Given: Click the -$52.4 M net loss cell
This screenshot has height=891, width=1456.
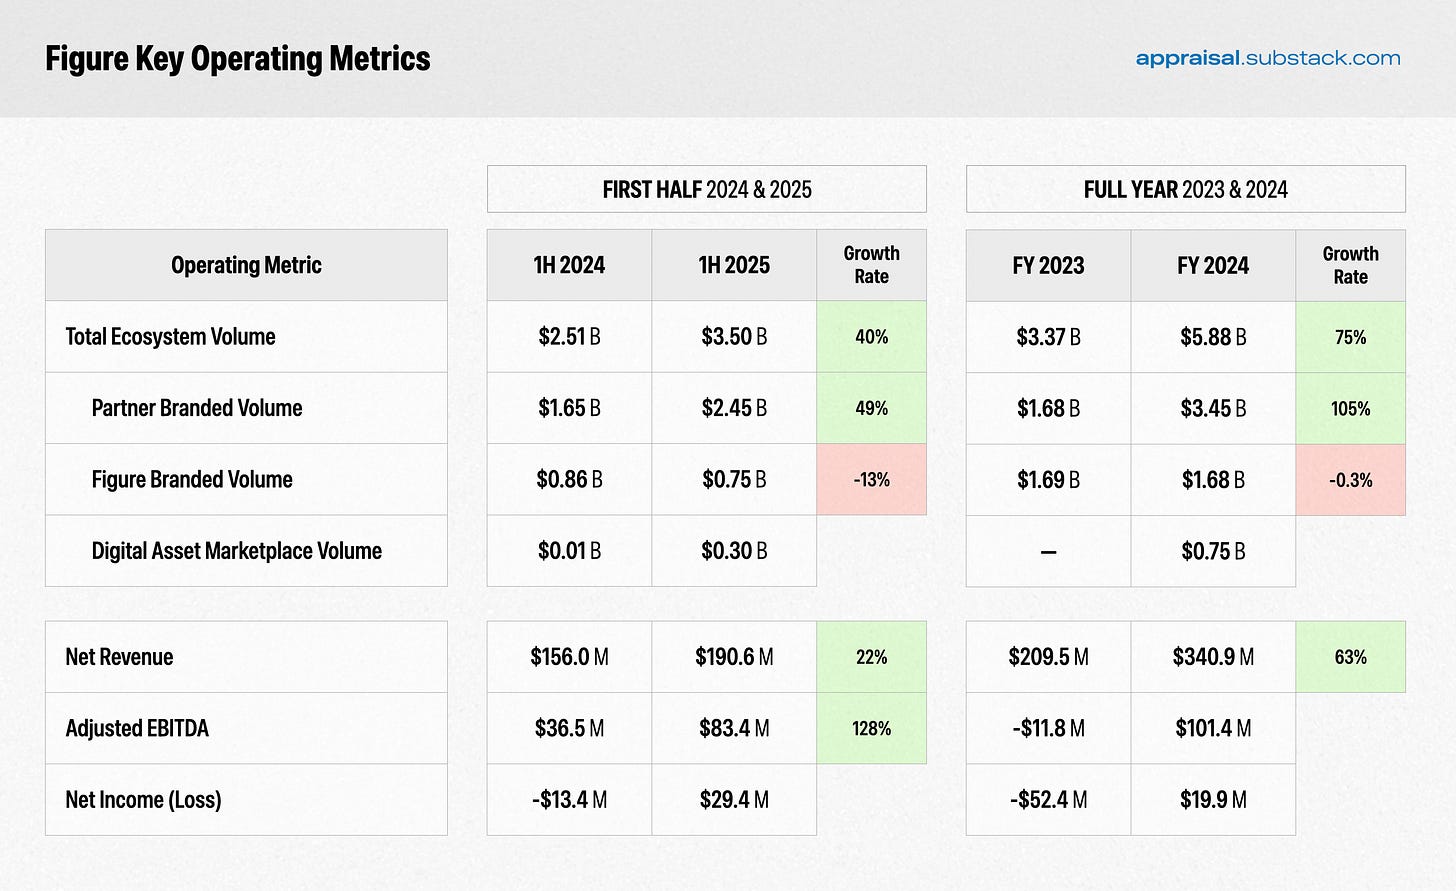Looking at the screenshot, I should coord(1048,800).
